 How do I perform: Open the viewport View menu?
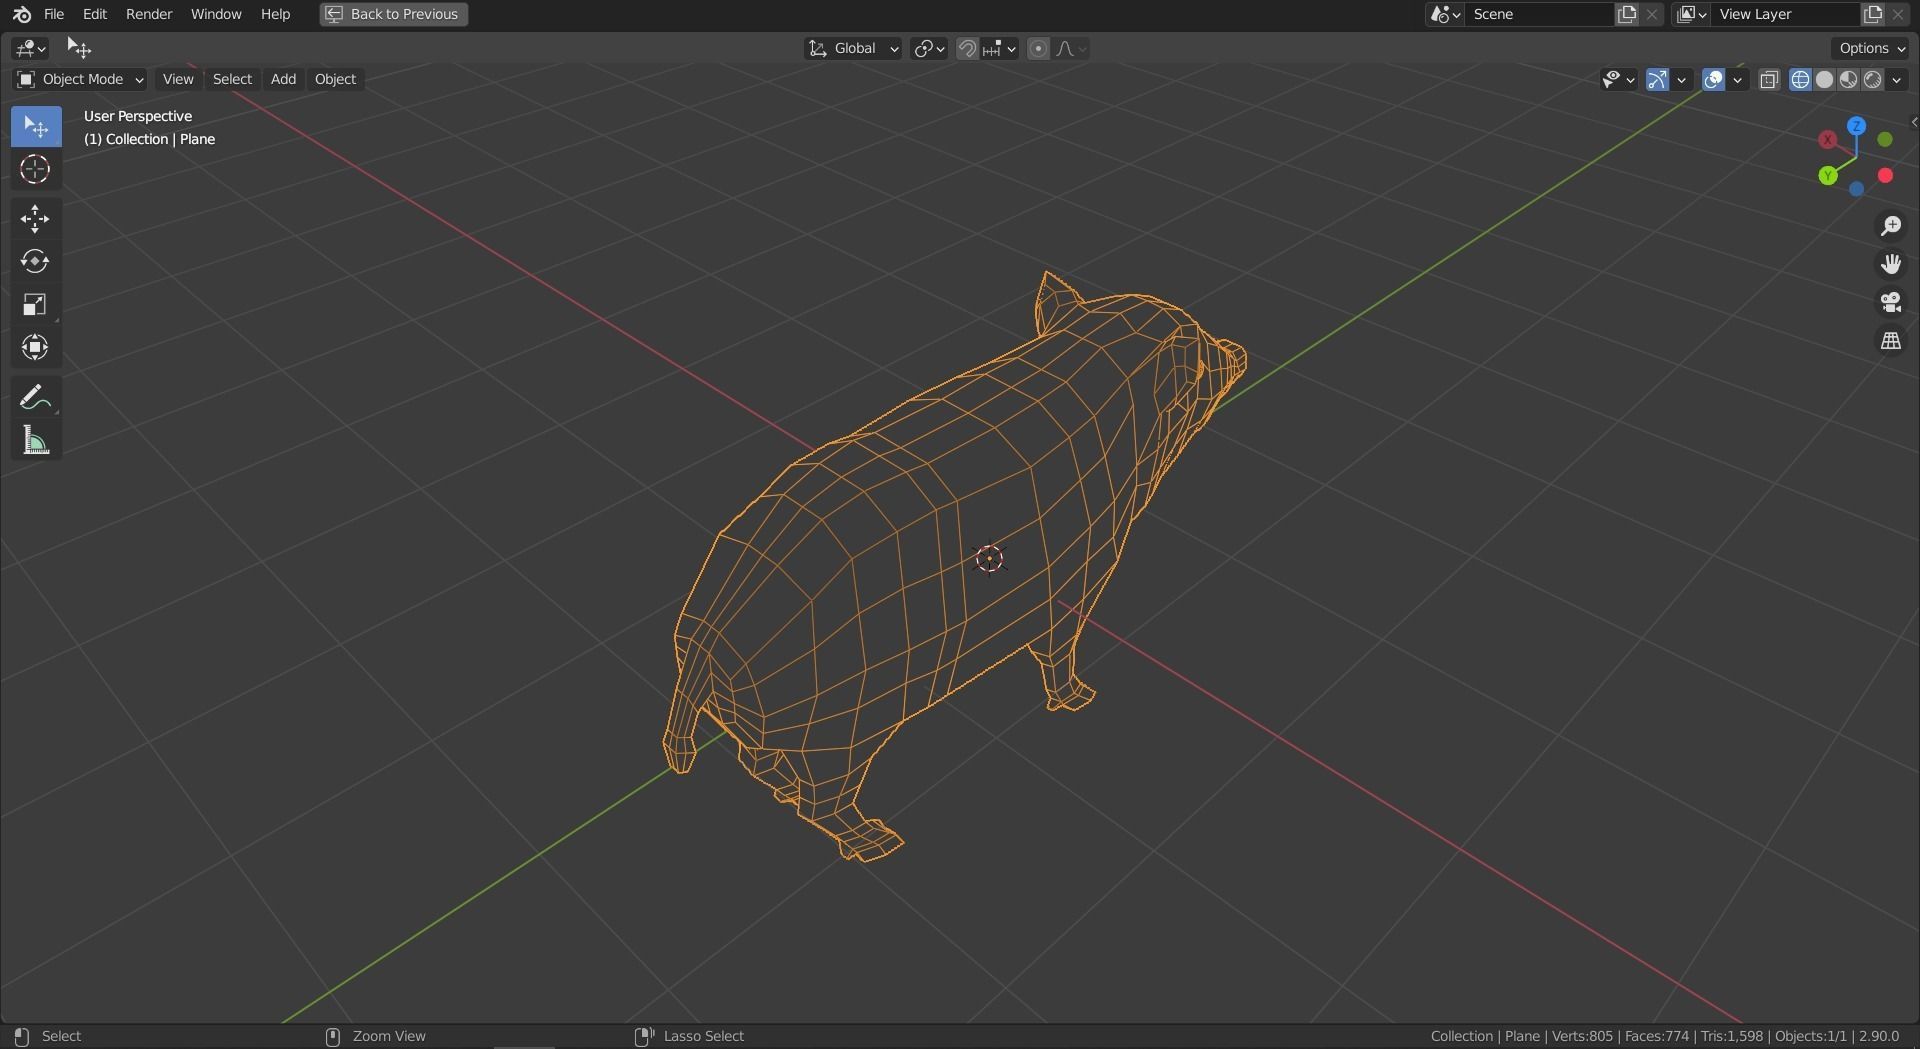178,79
